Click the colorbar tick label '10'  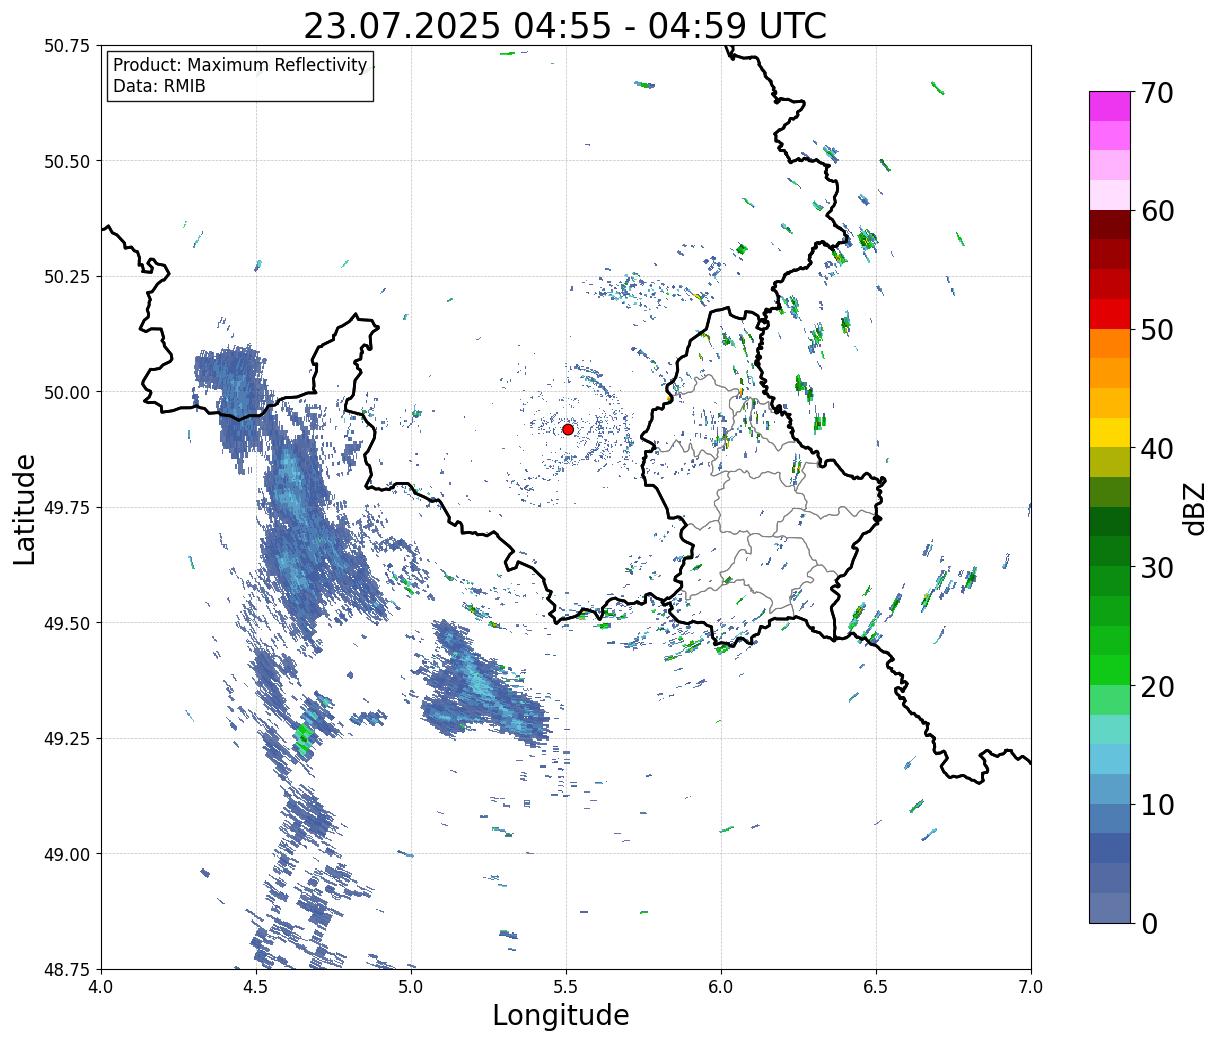point(1157,804)
